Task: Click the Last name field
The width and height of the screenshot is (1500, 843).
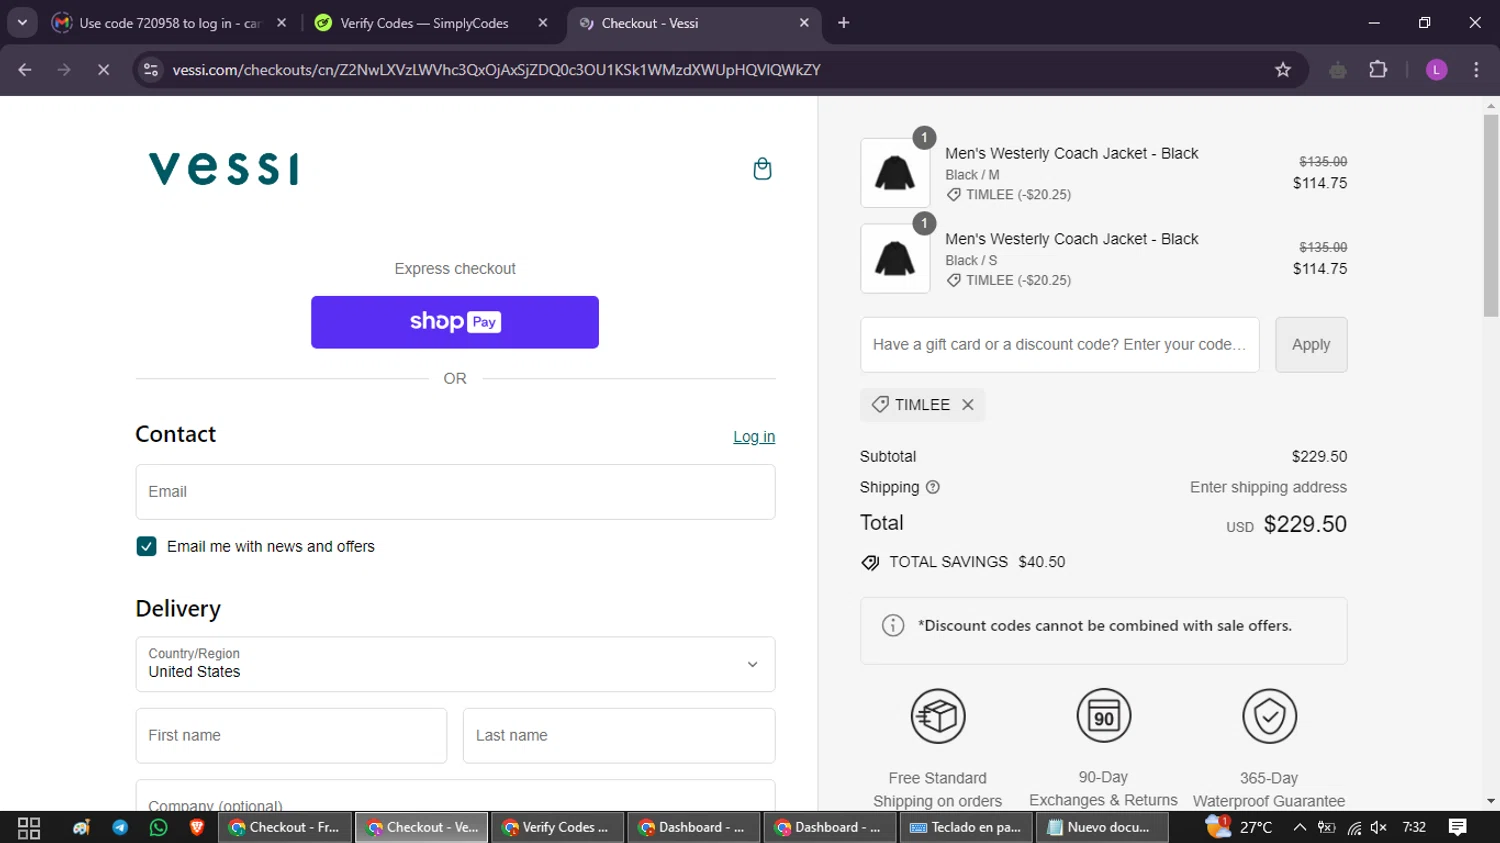Action: point(619,736)
